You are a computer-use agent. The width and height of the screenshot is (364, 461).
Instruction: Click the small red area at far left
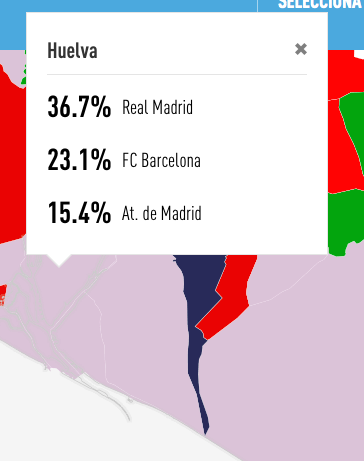pyautogui.click(x=3, y=295)
